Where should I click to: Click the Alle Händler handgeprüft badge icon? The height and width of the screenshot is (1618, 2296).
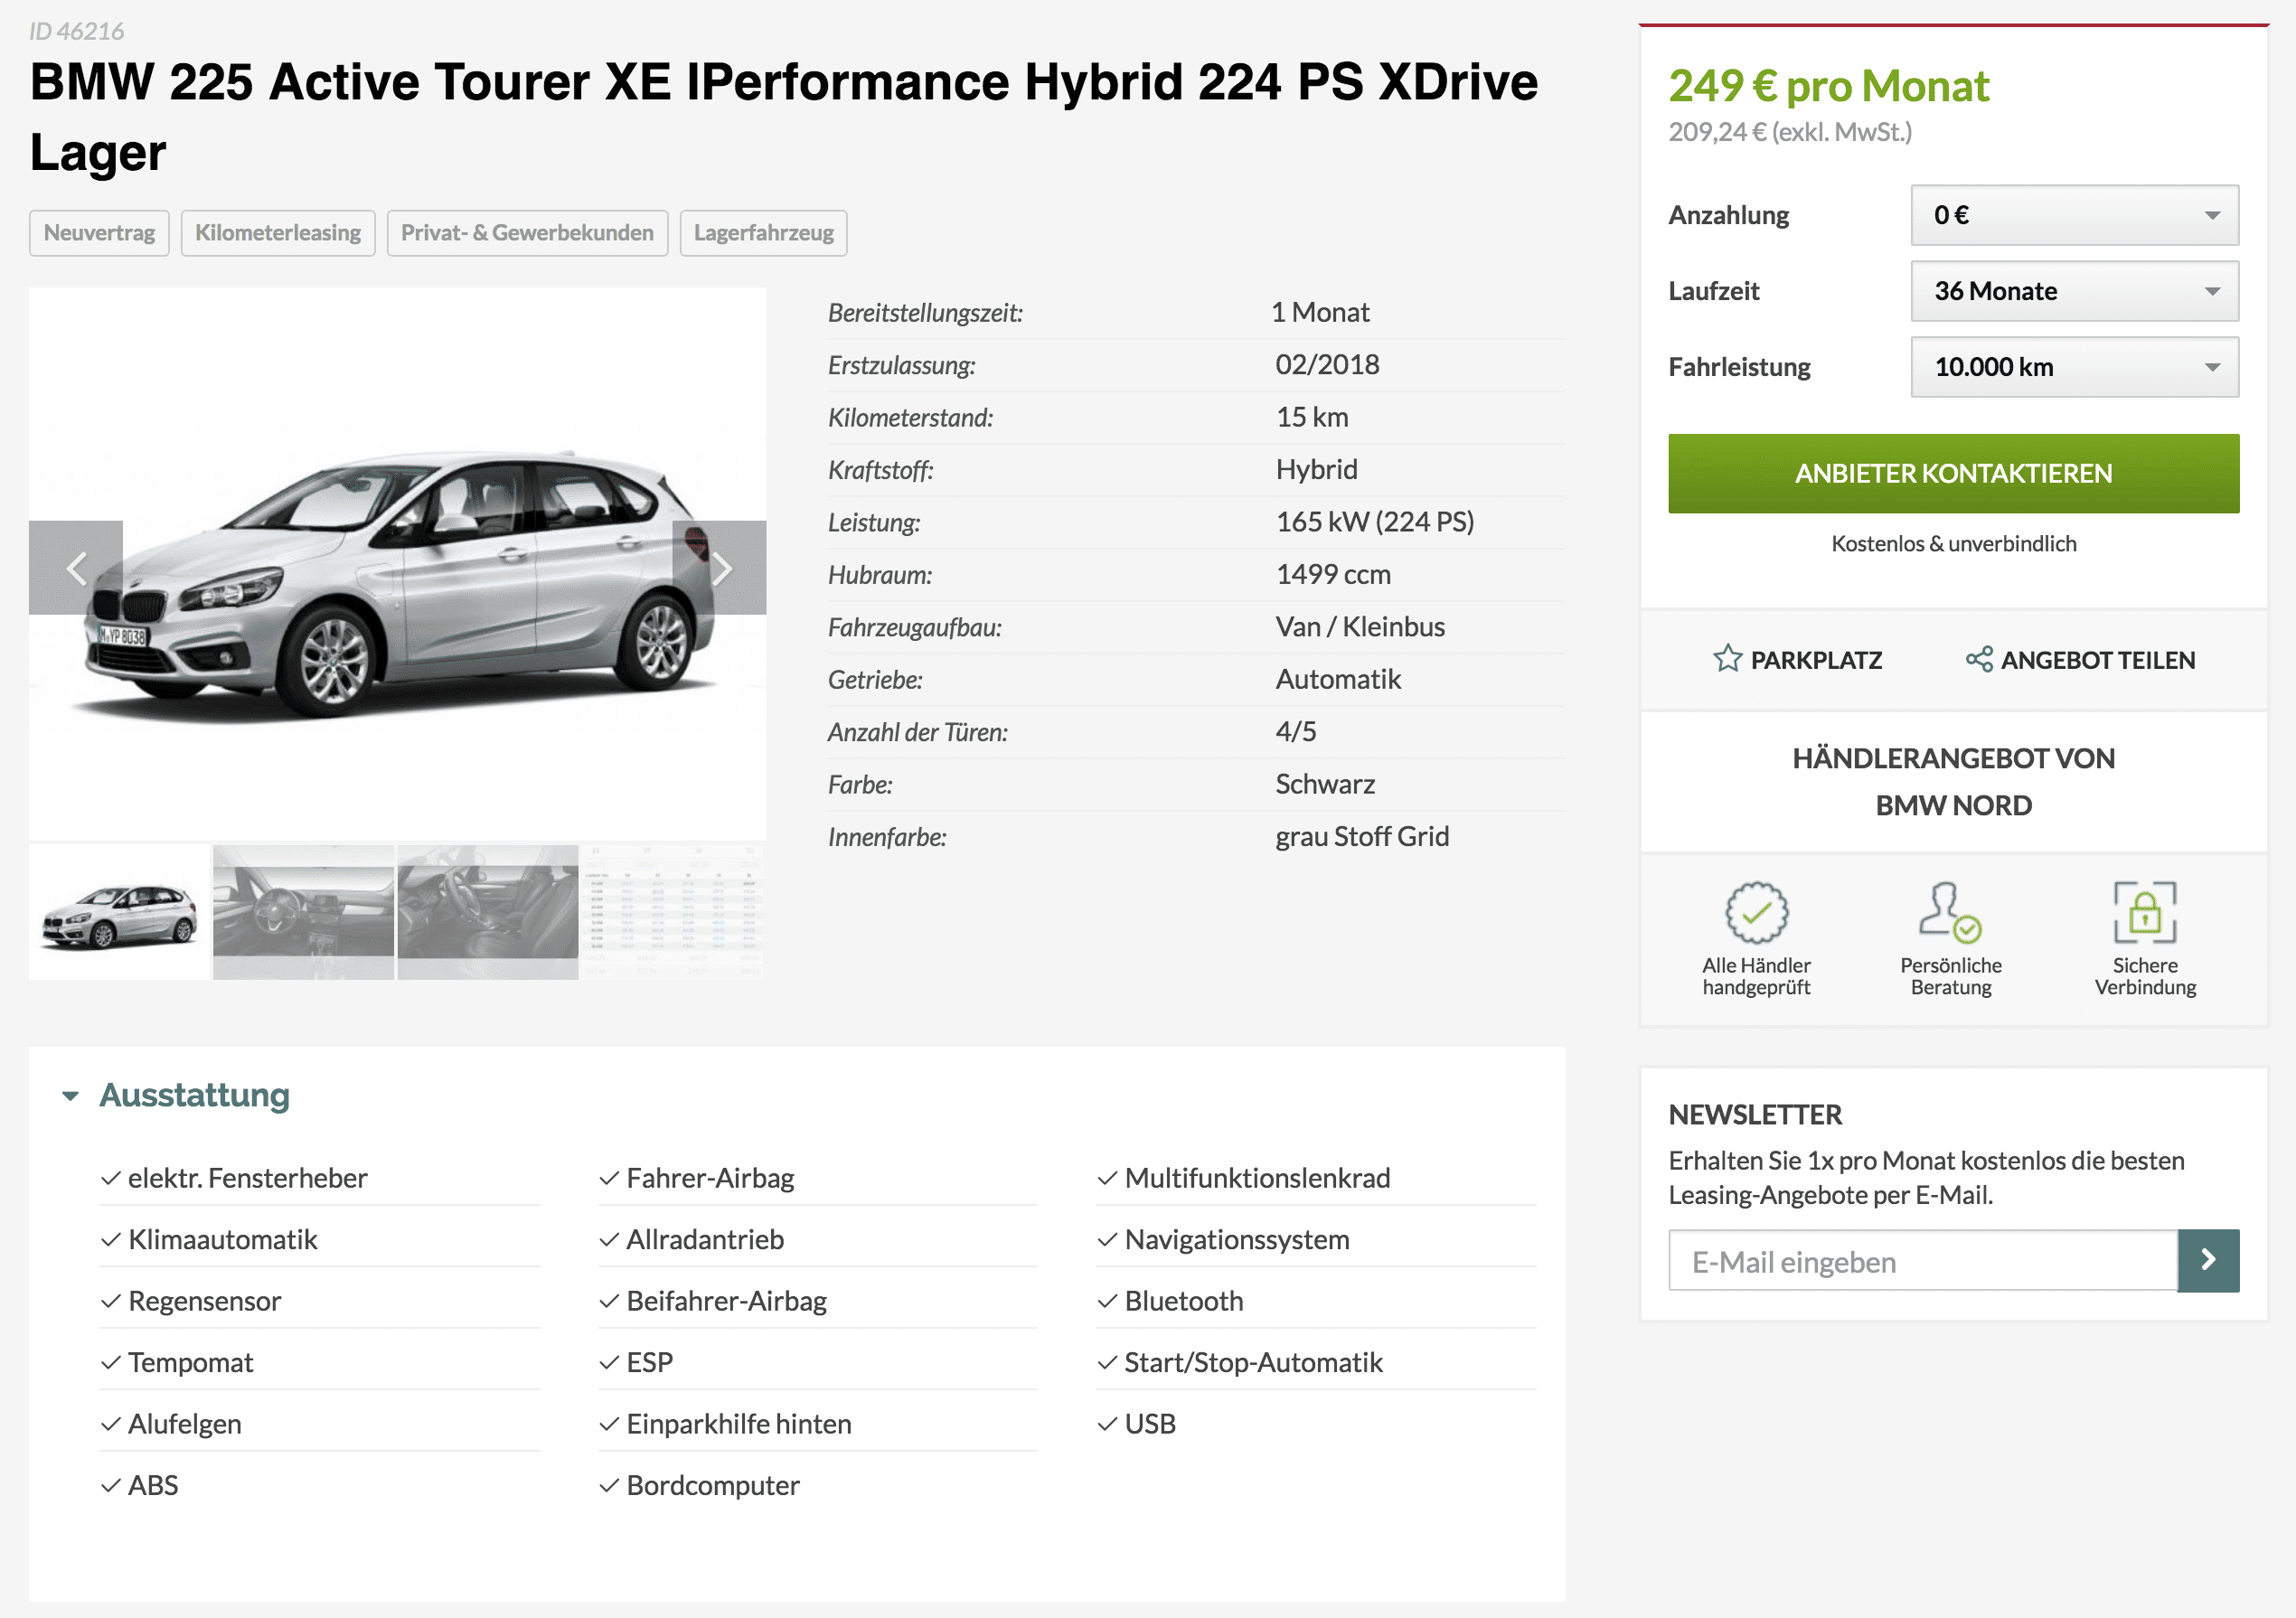click(1756, 912)
